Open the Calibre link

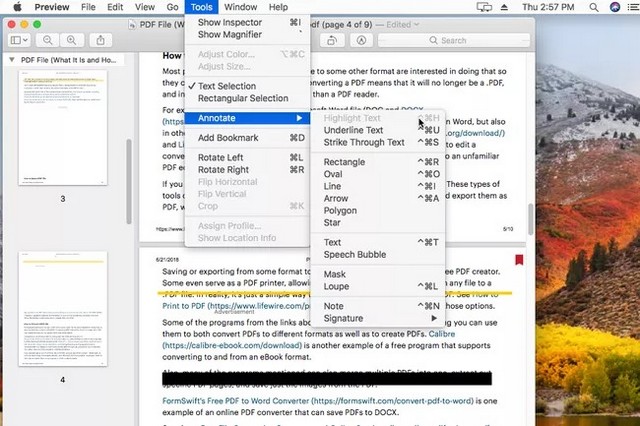coord(442,334)
